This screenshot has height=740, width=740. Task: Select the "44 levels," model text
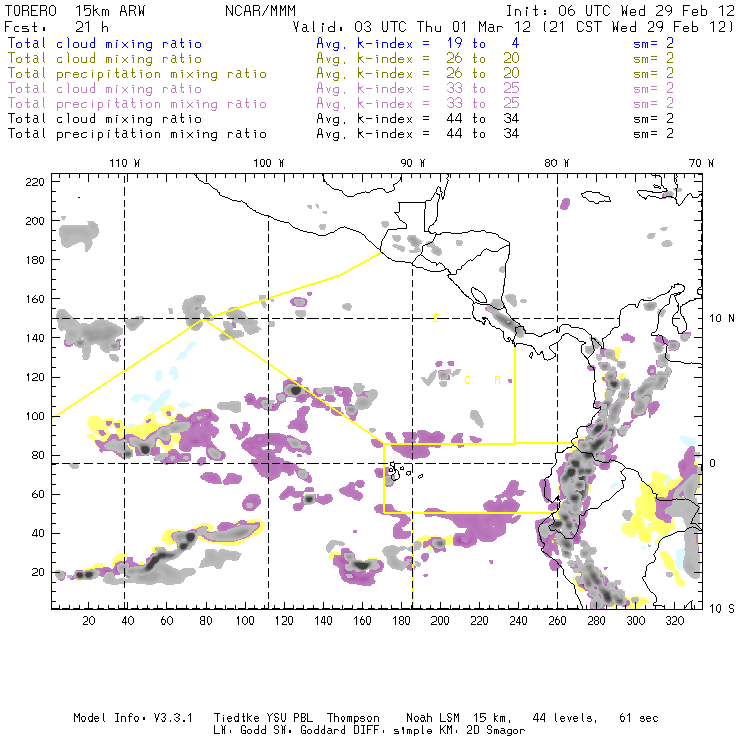coord(565,718)
